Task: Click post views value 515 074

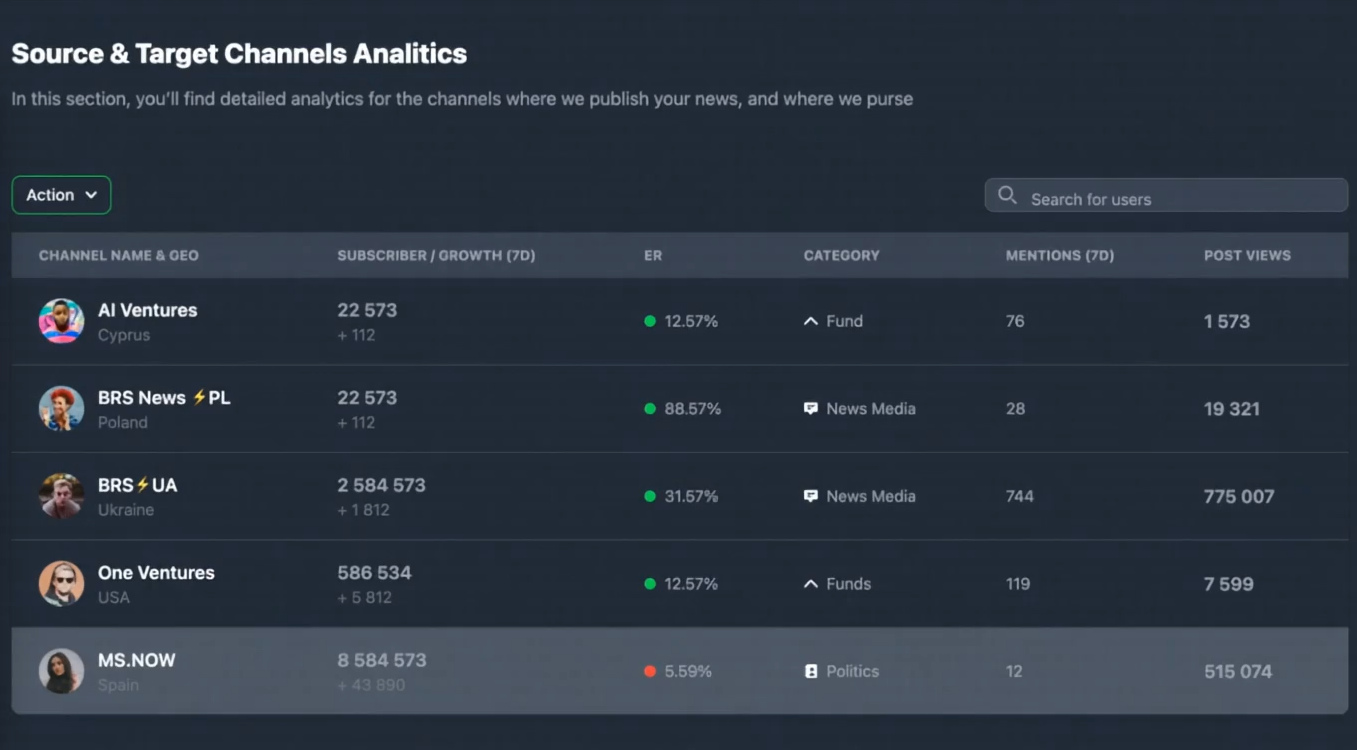Action: pyautogui.click(x=1238, y=671)
